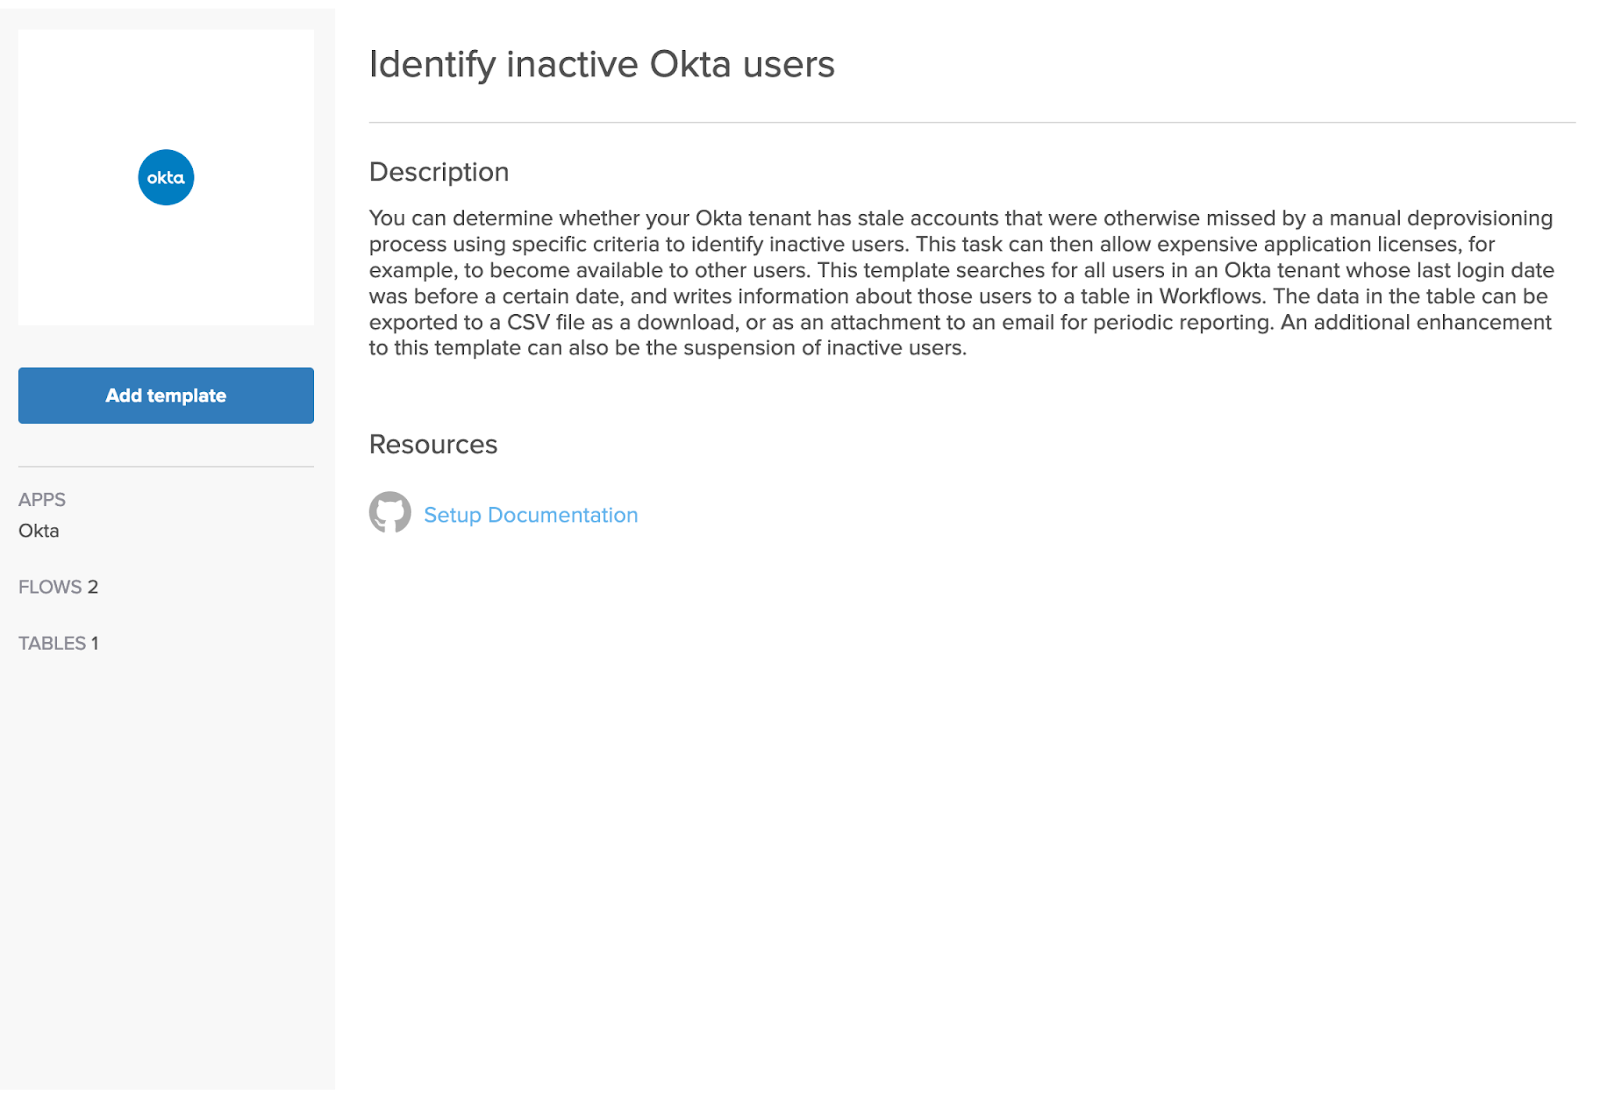The height and width of the screenshot is (1105, 1600).
Task: Select the APPS label in sidebar
Action: pos(42,499)
